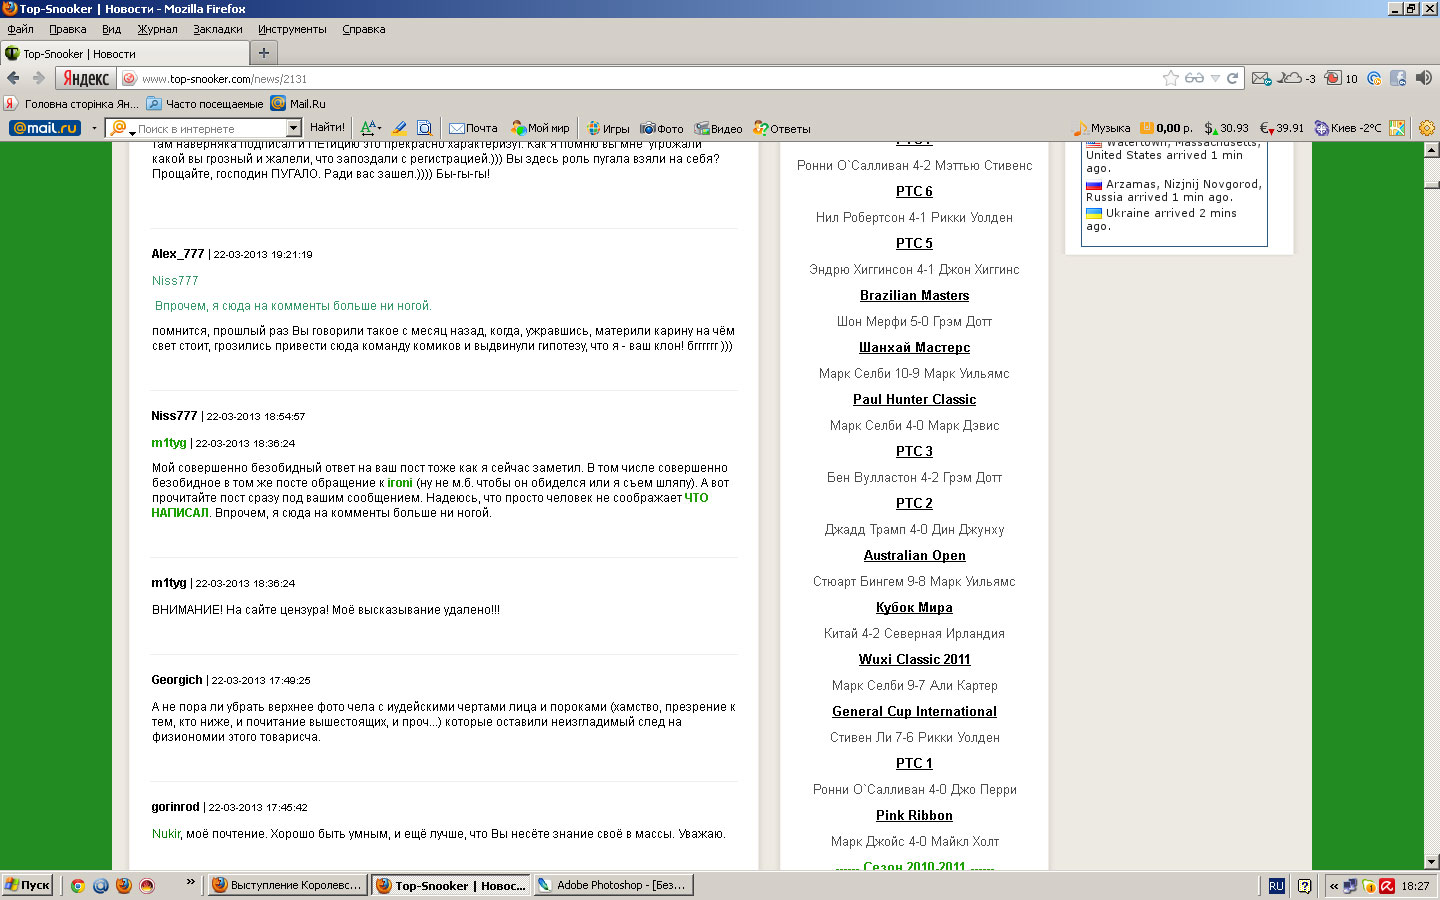
Task: Open the Brazilian Masters link
Action: 914,295
